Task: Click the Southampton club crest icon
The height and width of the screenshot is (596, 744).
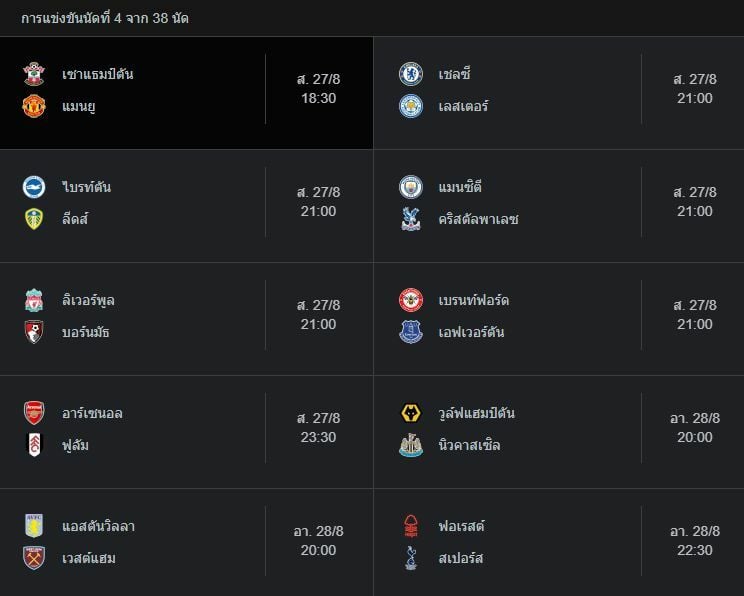Action: pyautogui.click(x=34, y=74)
